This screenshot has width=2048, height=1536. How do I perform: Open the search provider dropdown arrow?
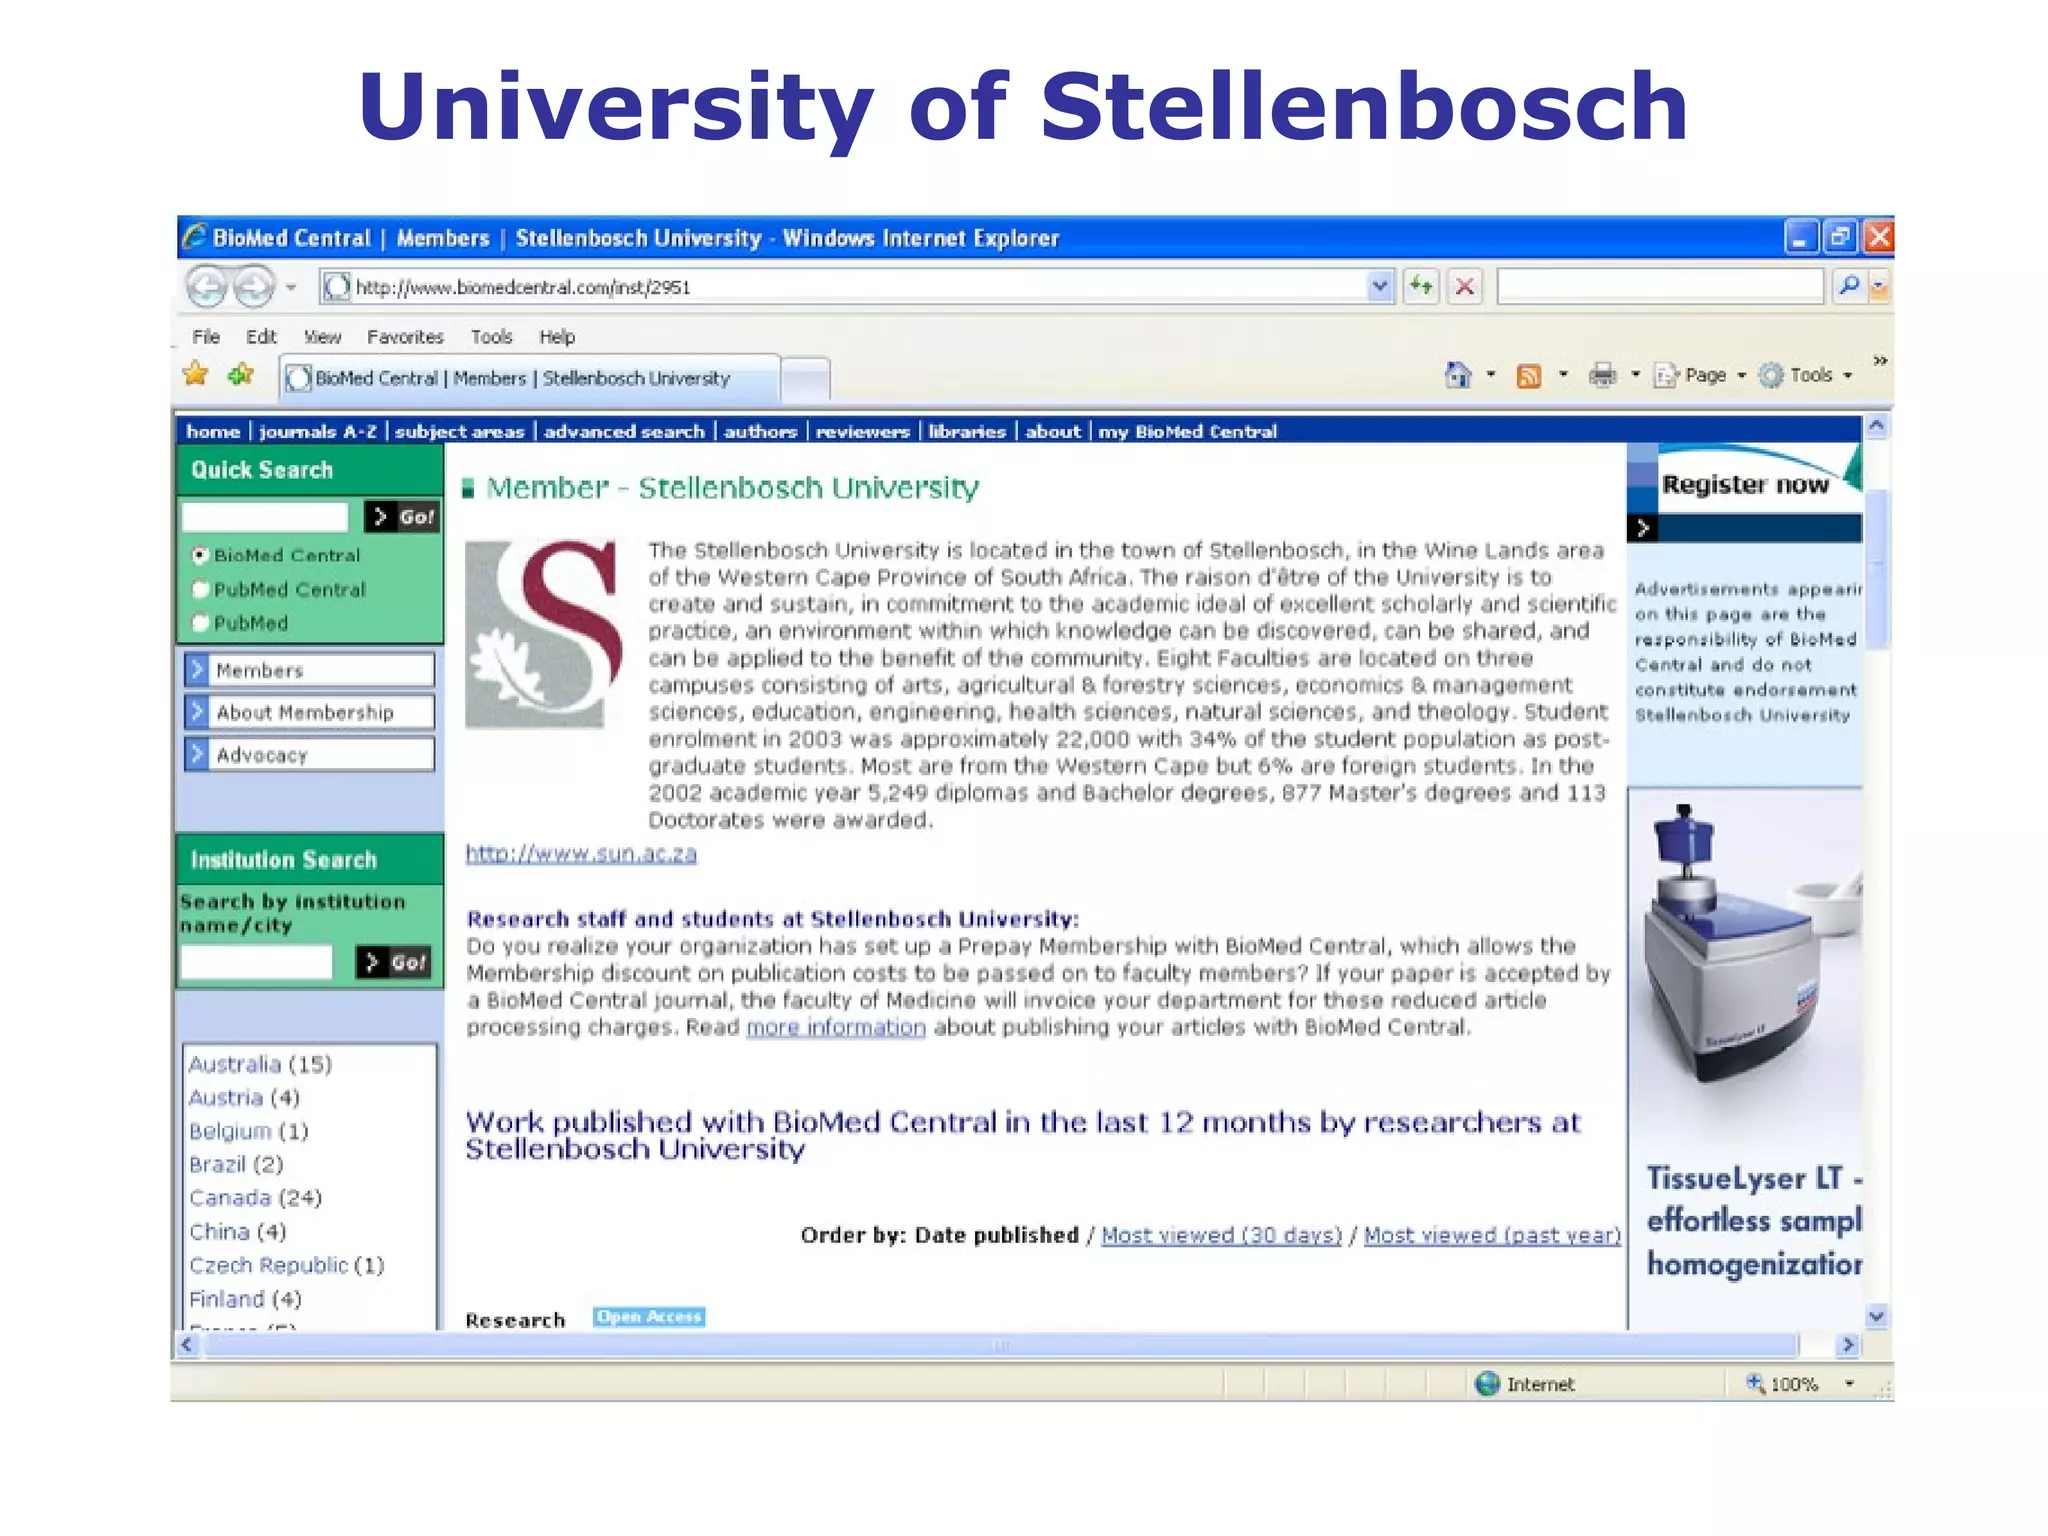1879,287
